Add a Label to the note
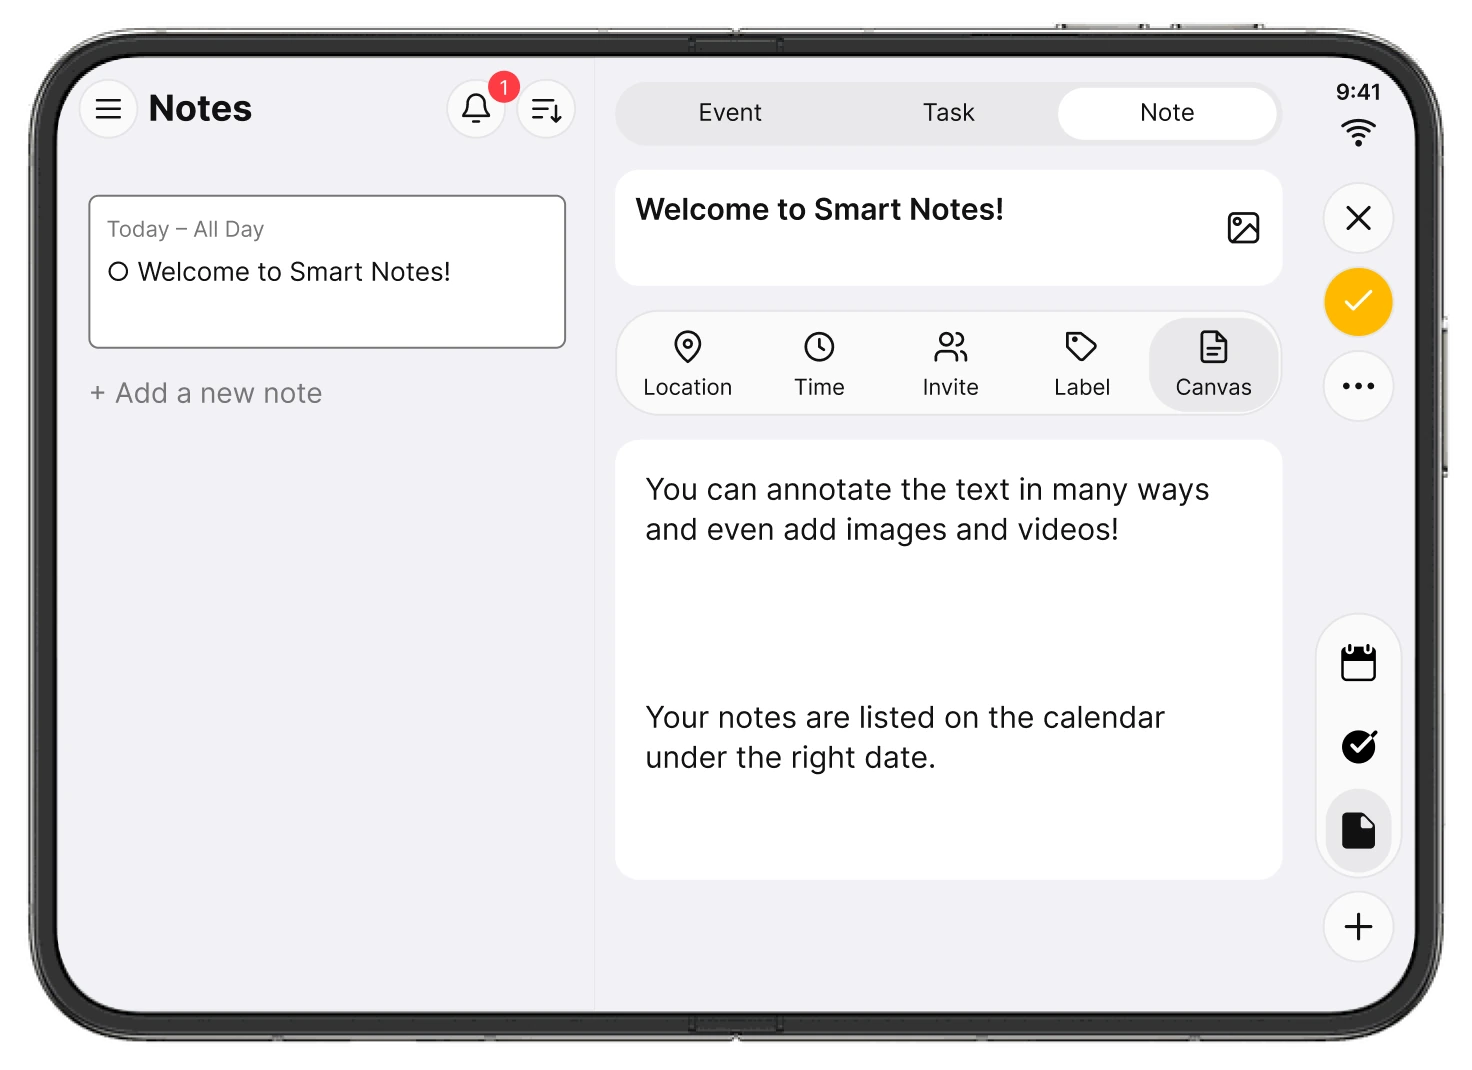Viewport: 1472px width, 1070px height. (1082, 364)
